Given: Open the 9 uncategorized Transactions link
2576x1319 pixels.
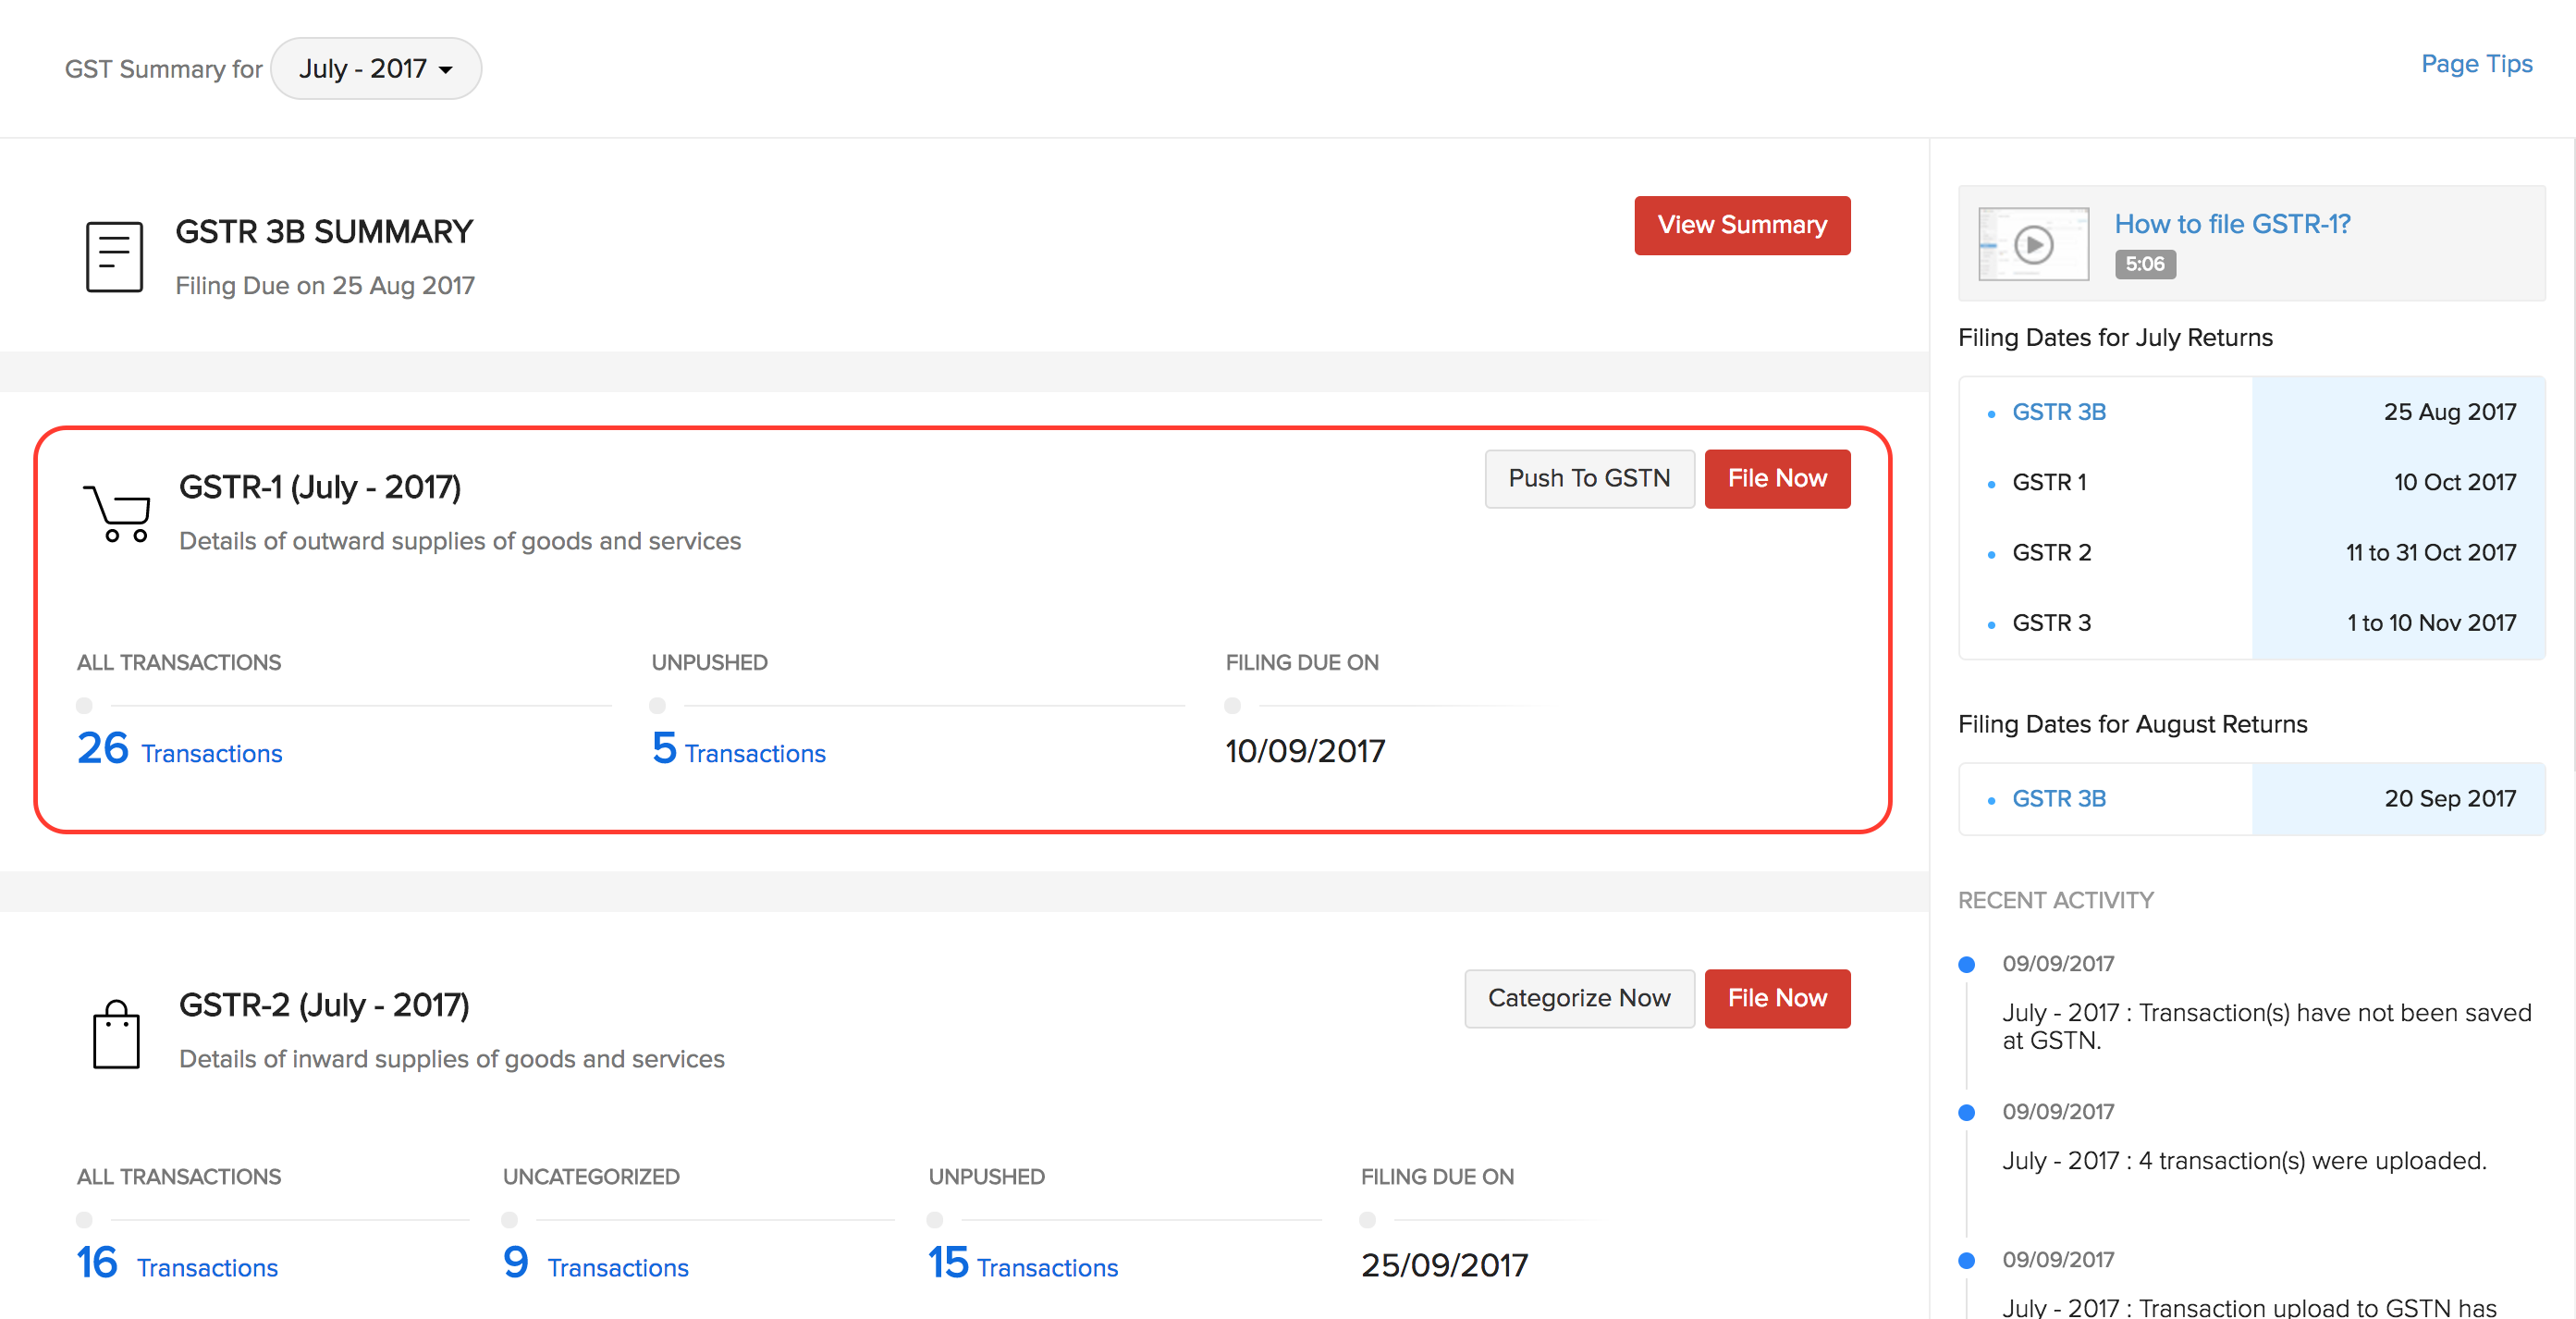Looking at the screenshot, I should coord(596,1265).
